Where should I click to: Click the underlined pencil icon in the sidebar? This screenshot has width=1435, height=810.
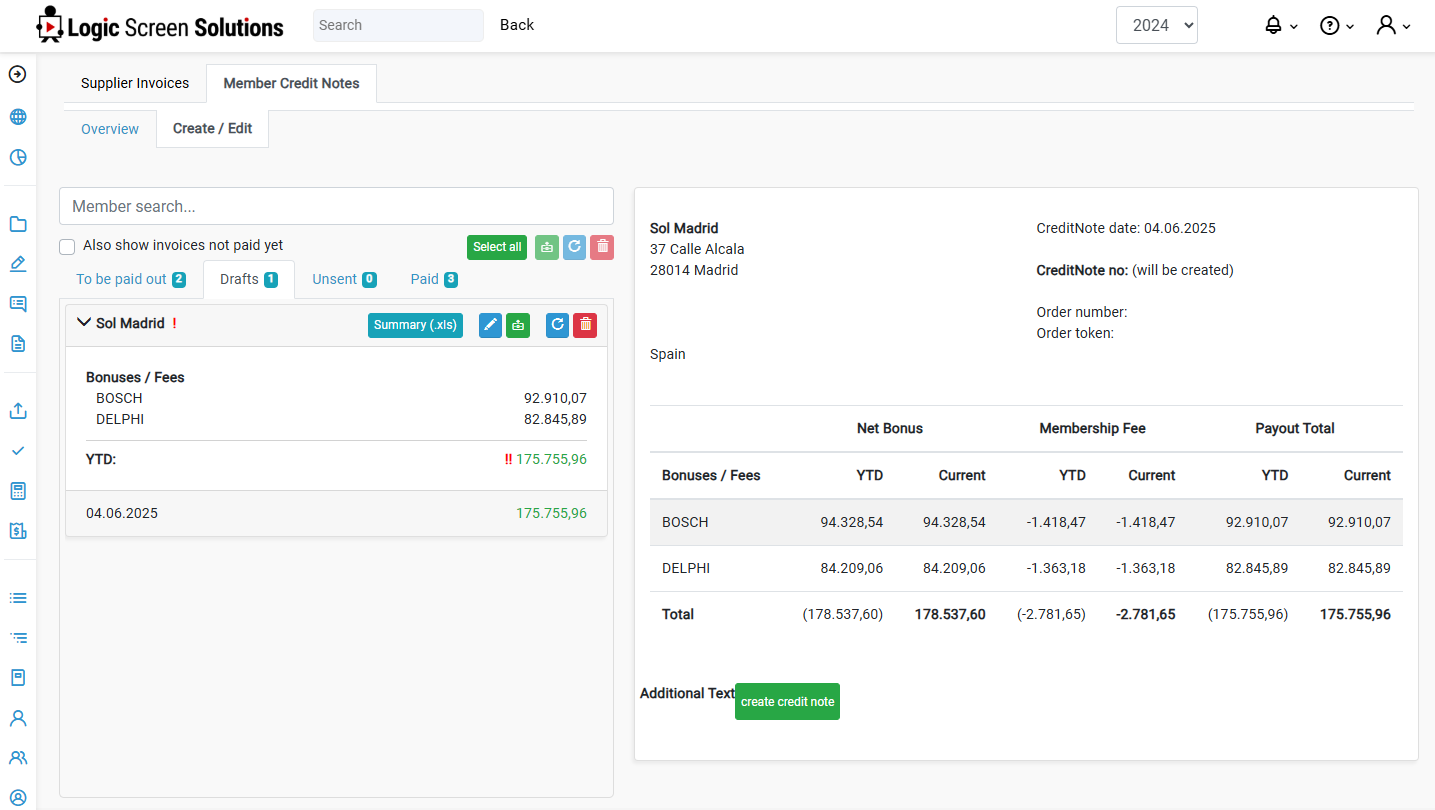pos(17,264)
